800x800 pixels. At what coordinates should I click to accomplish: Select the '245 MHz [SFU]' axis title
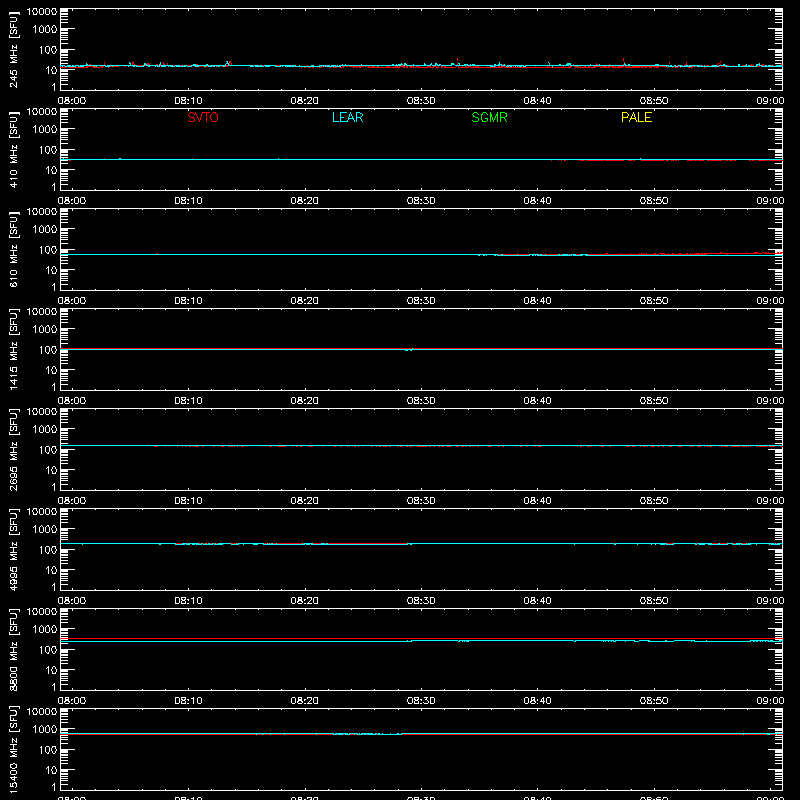(x=13, y=49)
